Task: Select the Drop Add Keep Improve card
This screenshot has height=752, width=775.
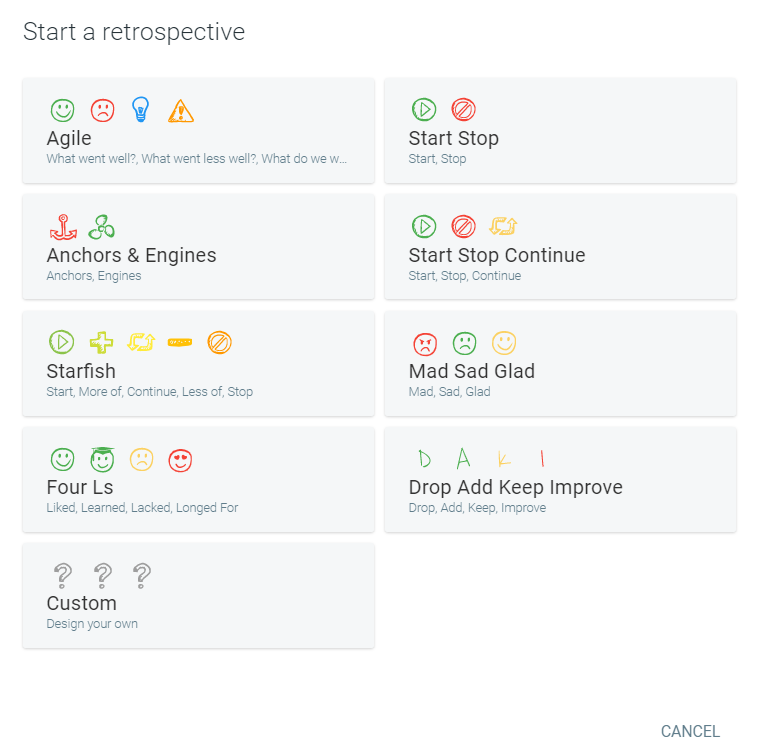Action: pyautogui.click(x=560, y=480)
